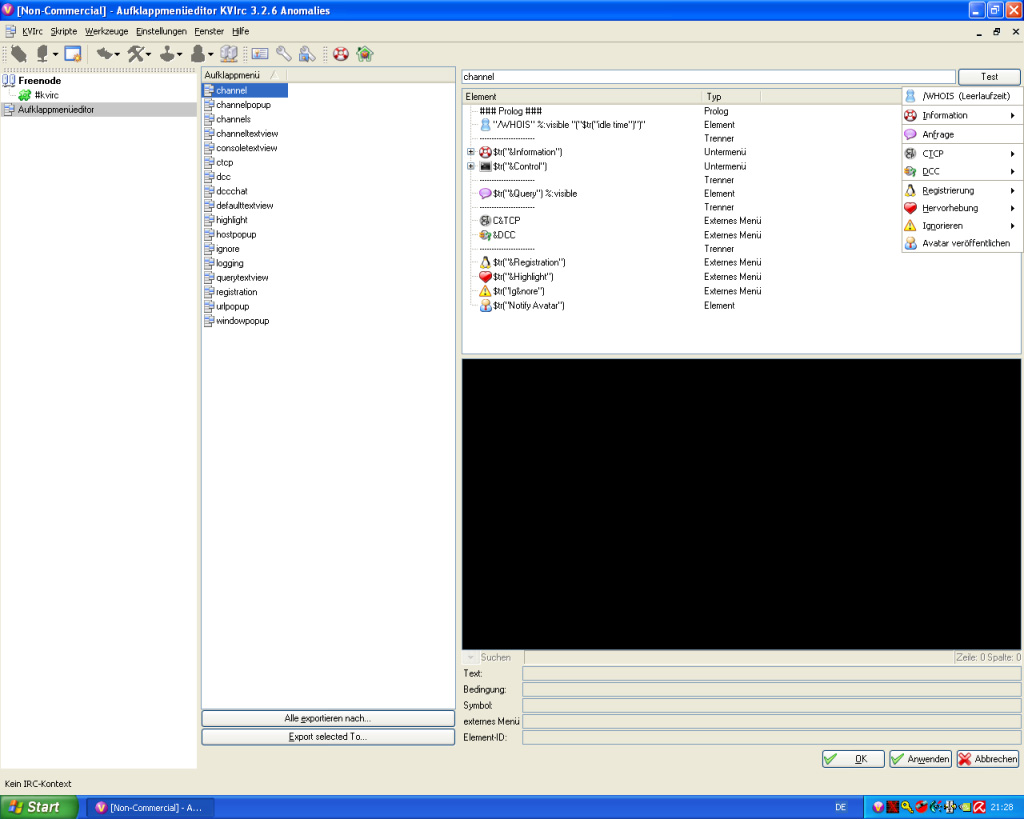Select the highlight popup in list
1024x819 pixels.
(232, 220)
